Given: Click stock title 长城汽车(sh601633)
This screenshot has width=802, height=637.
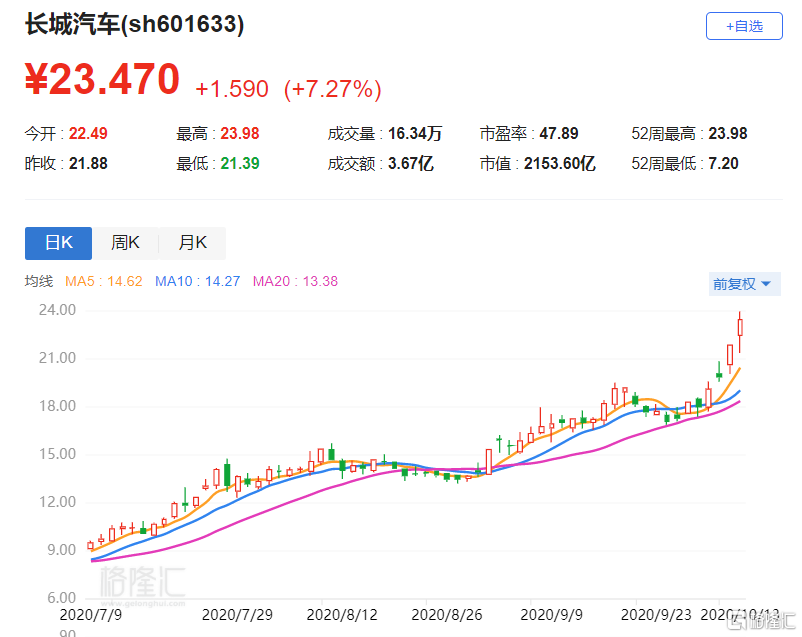Looking at the screenshot, I should tap(135, 24).
